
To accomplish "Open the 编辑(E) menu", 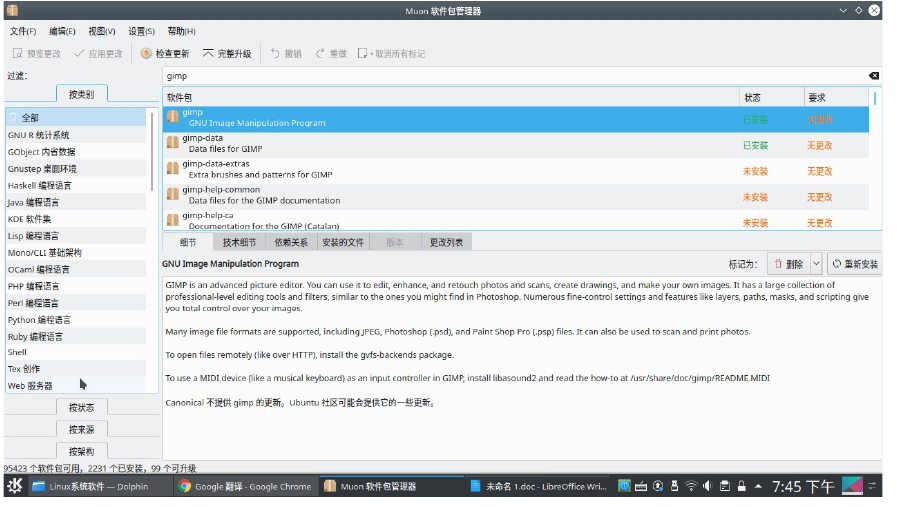I will click(62, 31).
